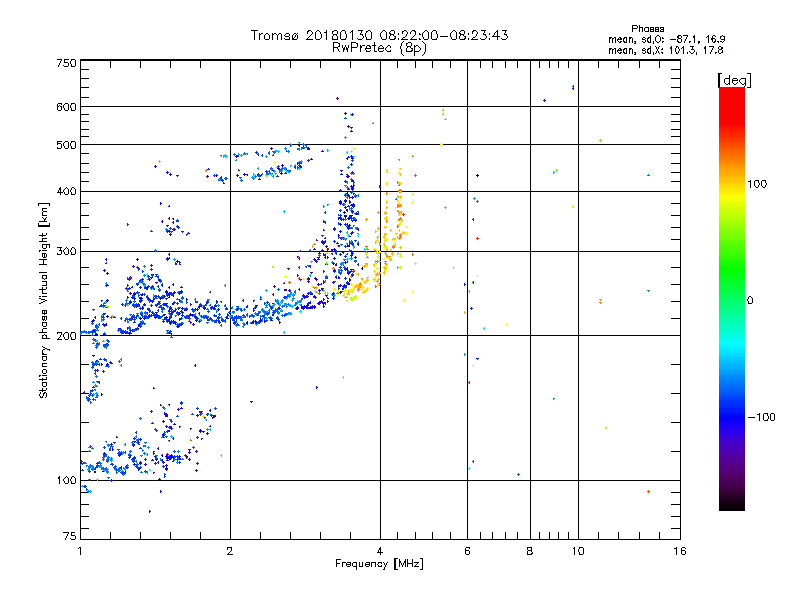Screen dimensions: 800x600
Task: Click the plot title 'Tromsø 20180130 08:22:00-08:23:43'
Action: click(379, 35)
